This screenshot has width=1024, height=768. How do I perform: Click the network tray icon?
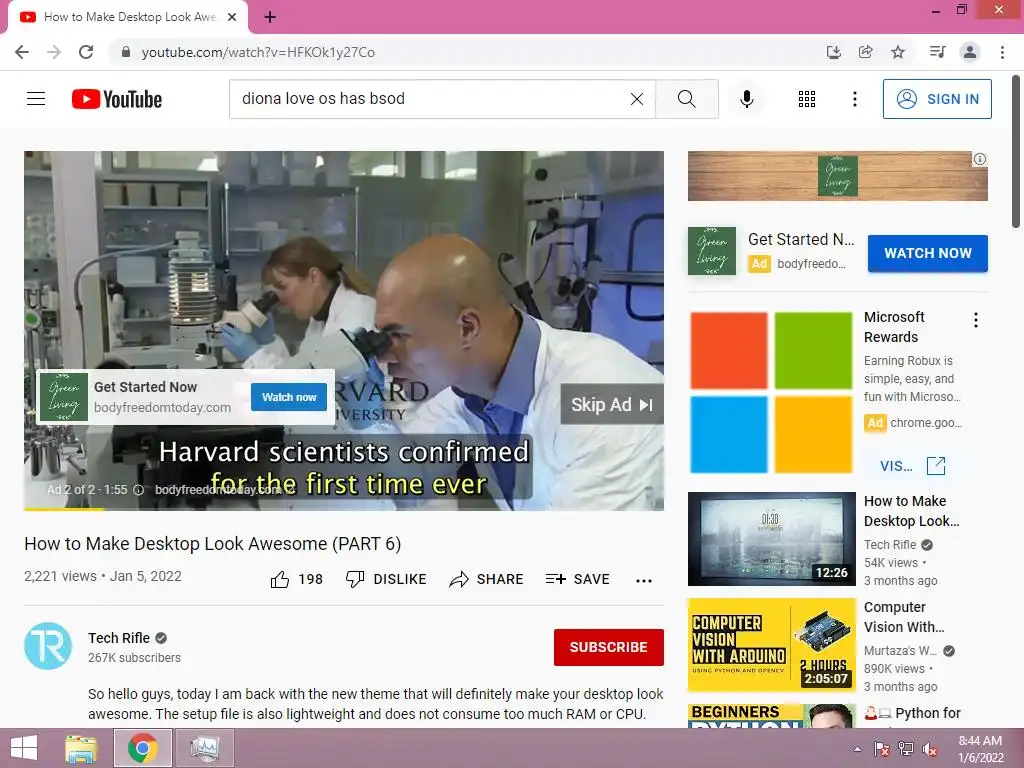(906, 749)
